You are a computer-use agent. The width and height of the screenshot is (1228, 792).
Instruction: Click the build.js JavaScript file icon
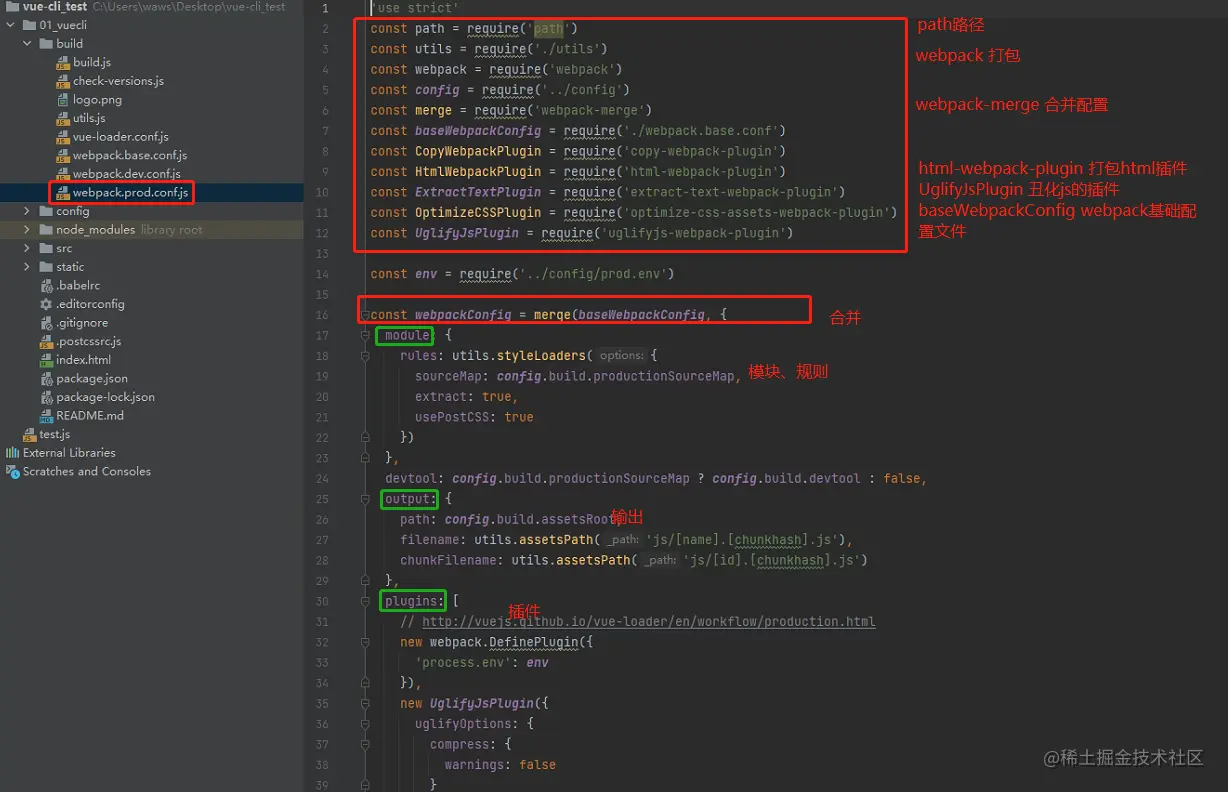click(63, 63)
